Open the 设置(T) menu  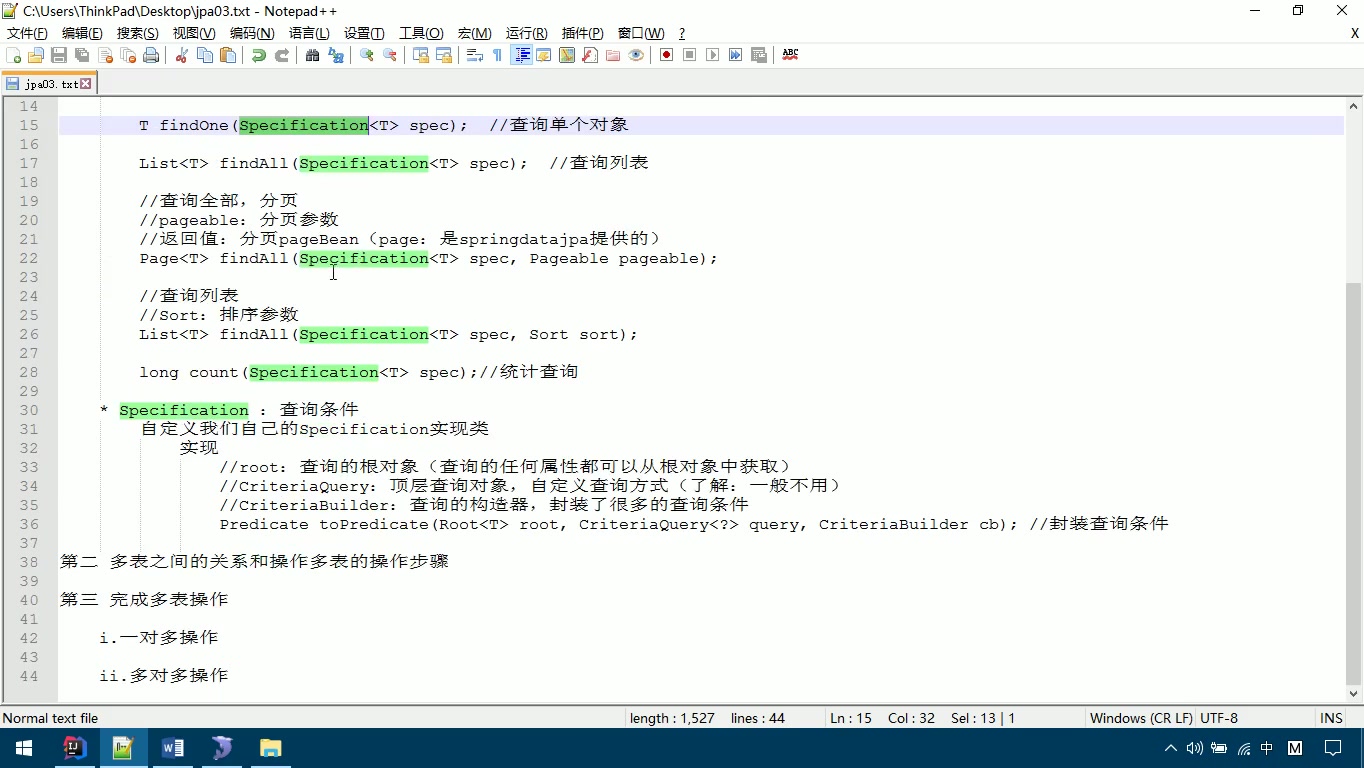365,33
